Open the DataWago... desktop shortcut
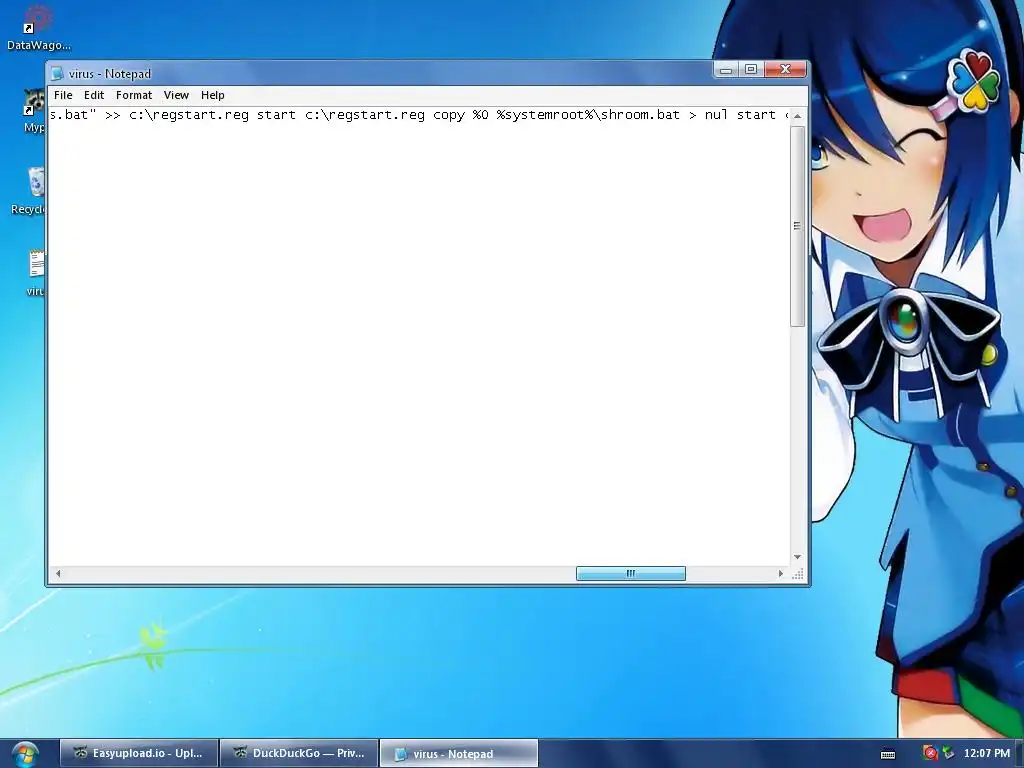 coord(38,27)
